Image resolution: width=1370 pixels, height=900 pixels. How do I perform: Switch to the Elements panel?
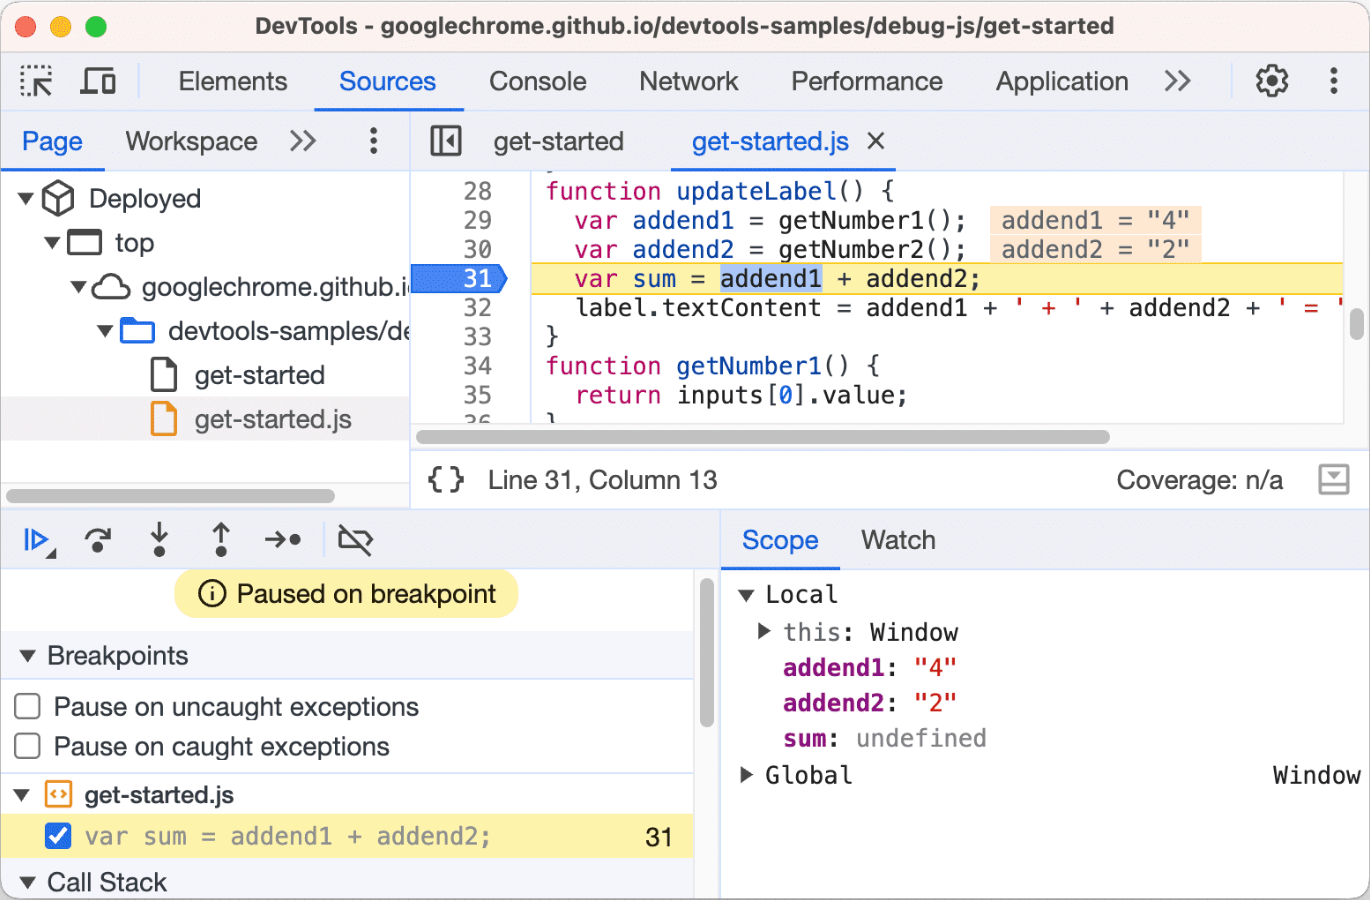coord(233,81)
